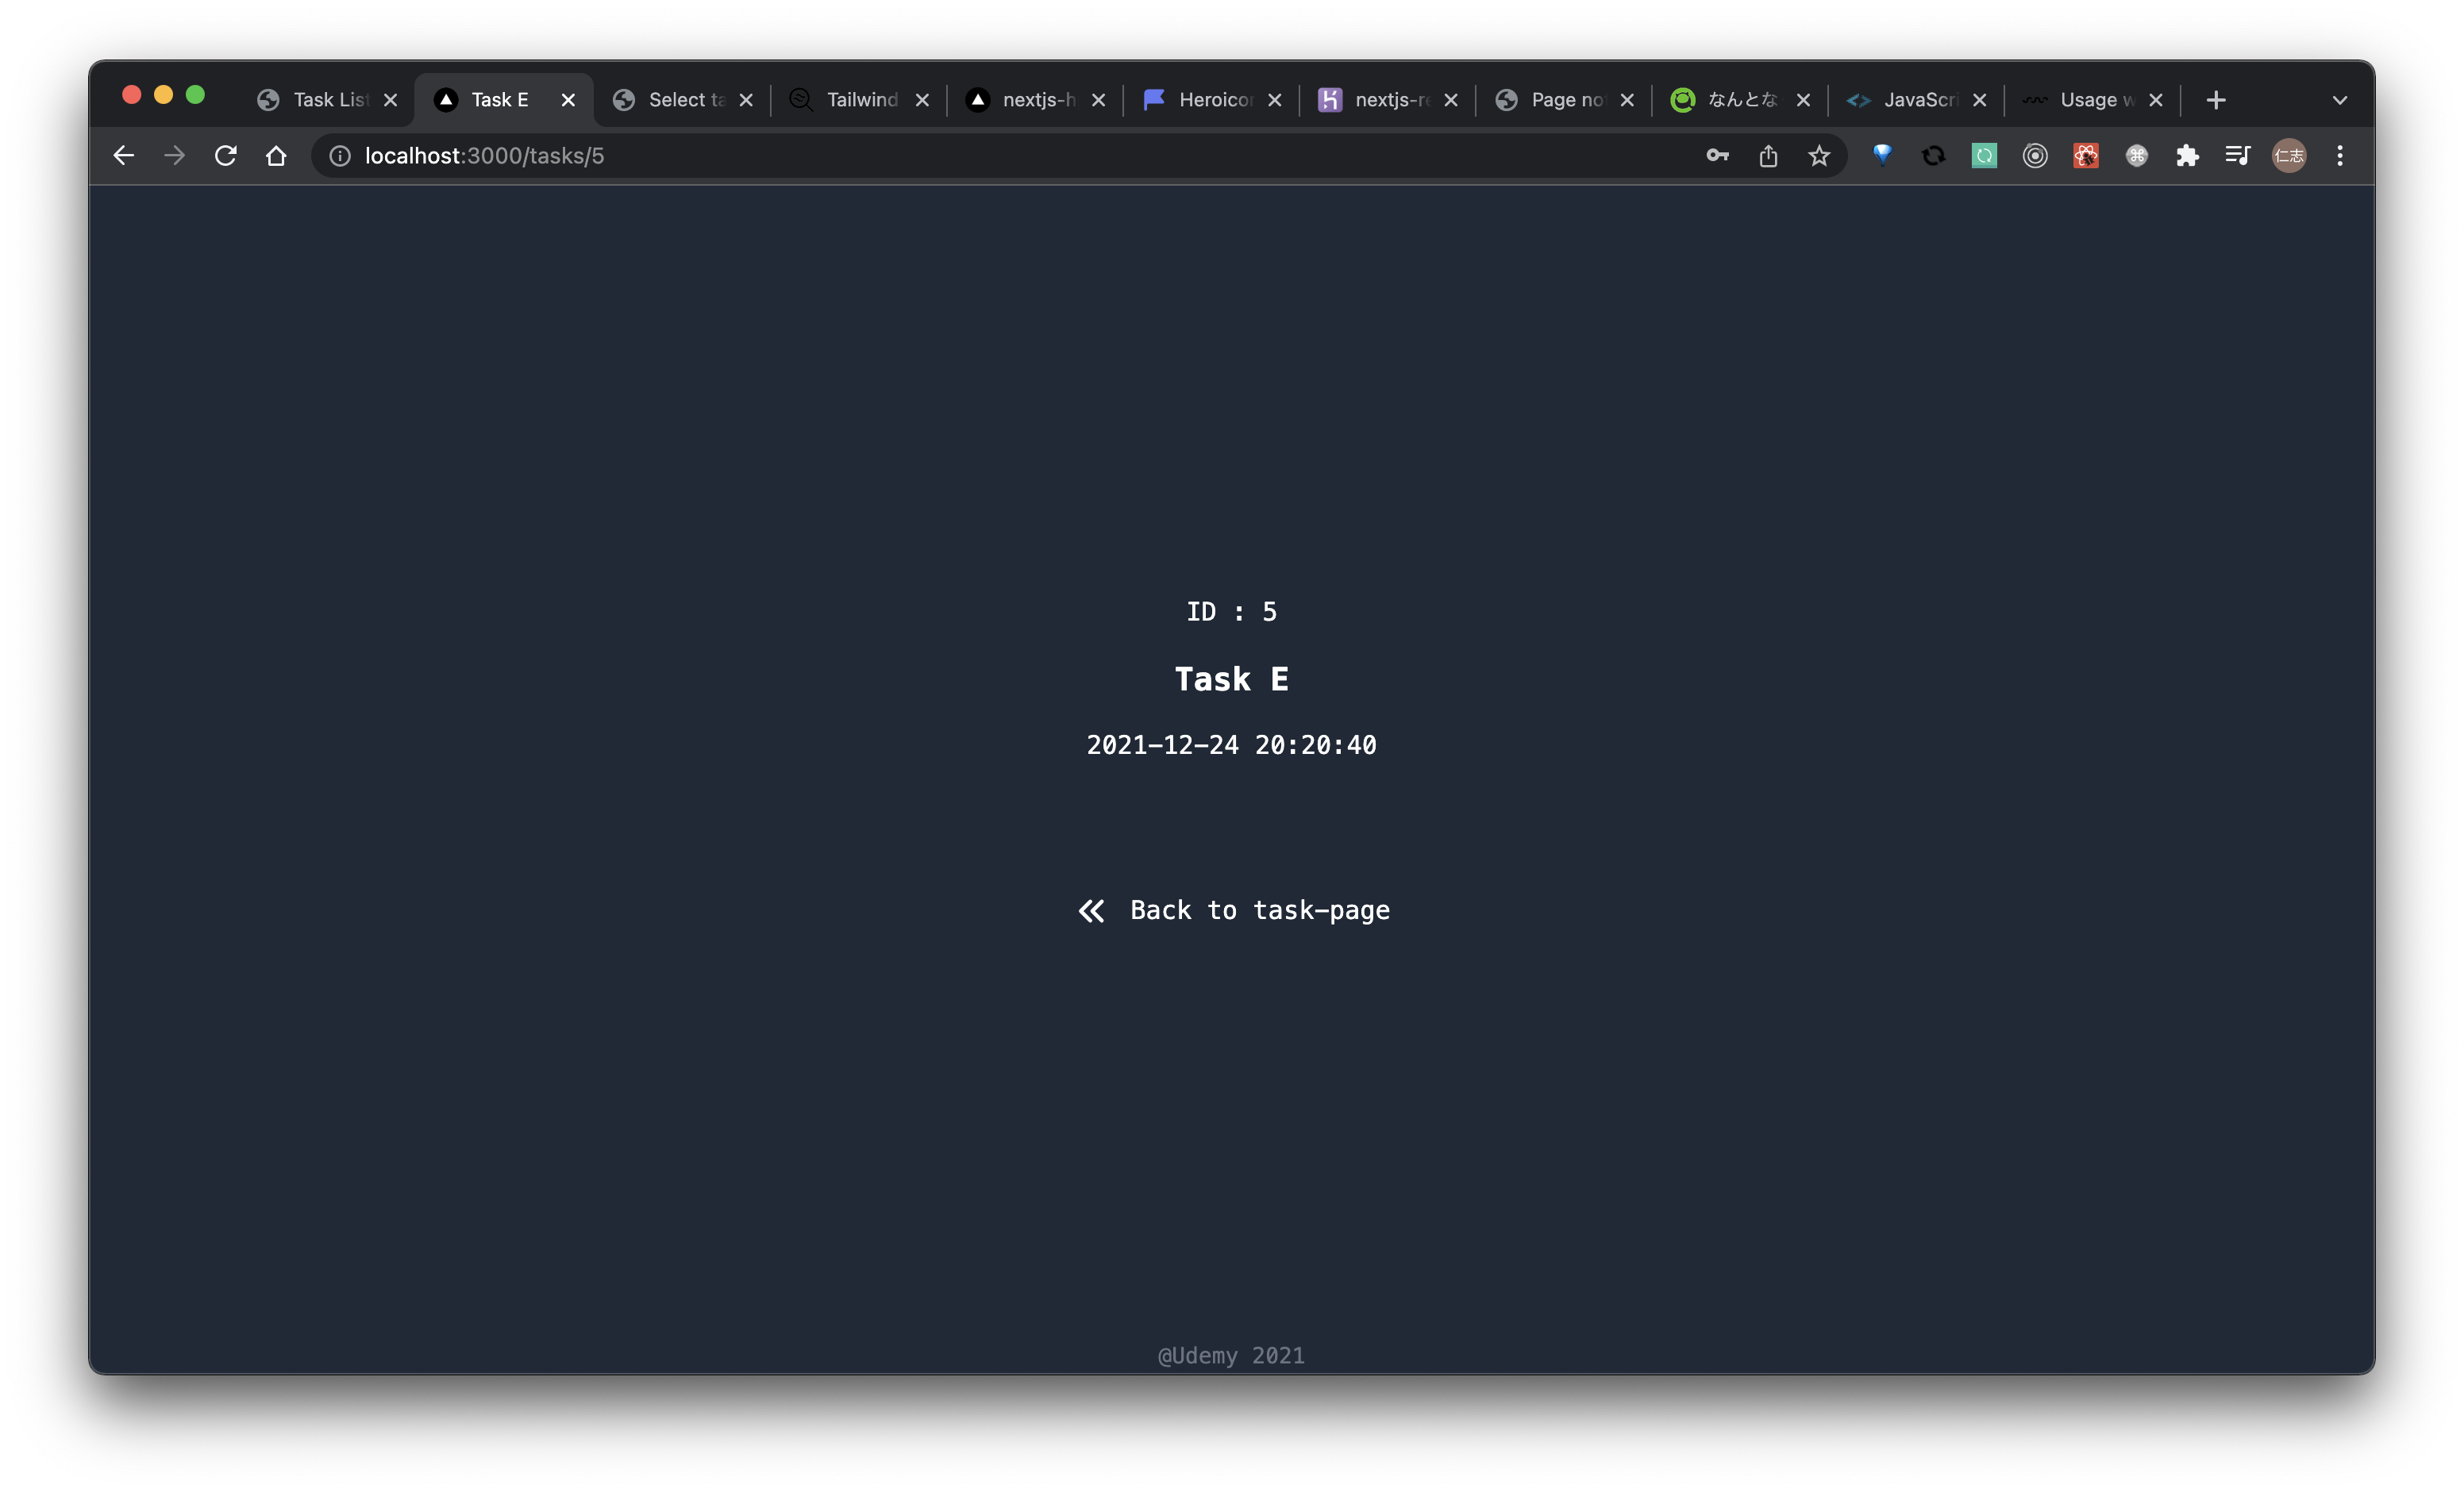Image resolution: width=2464 pixels, height=1492 pixels.
Task: Open the password manager key icon
Action: [x=1716, y=156]
